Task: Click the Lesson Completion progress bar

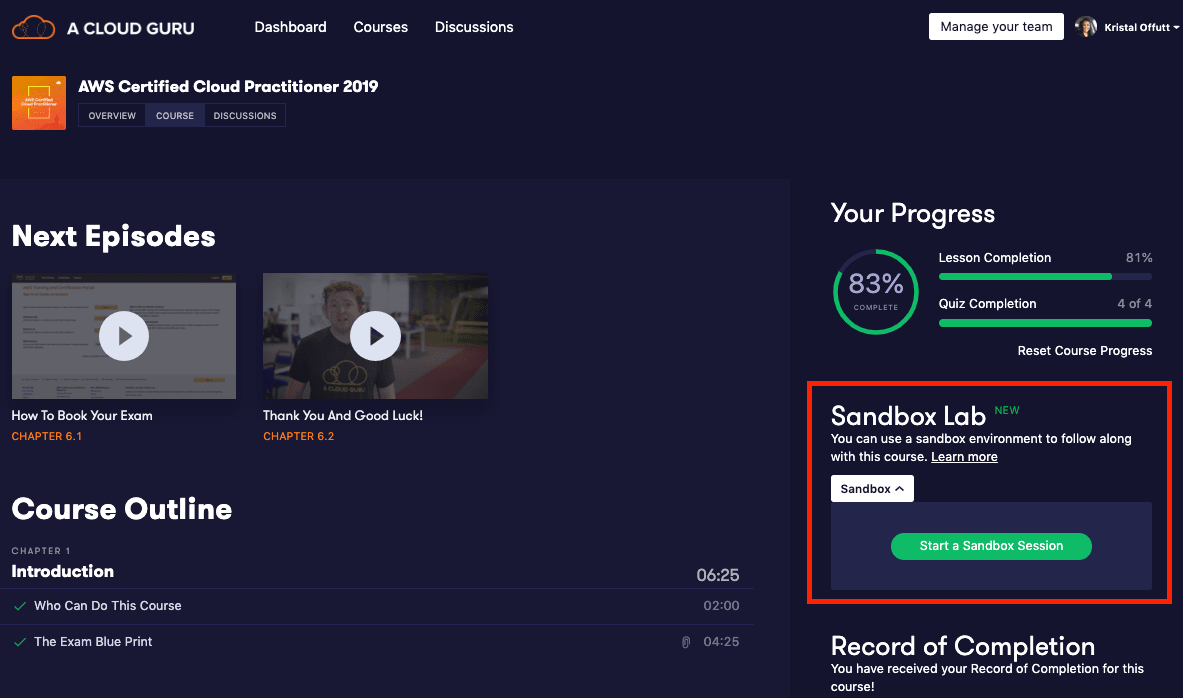Action: (x=1045, y=277)
